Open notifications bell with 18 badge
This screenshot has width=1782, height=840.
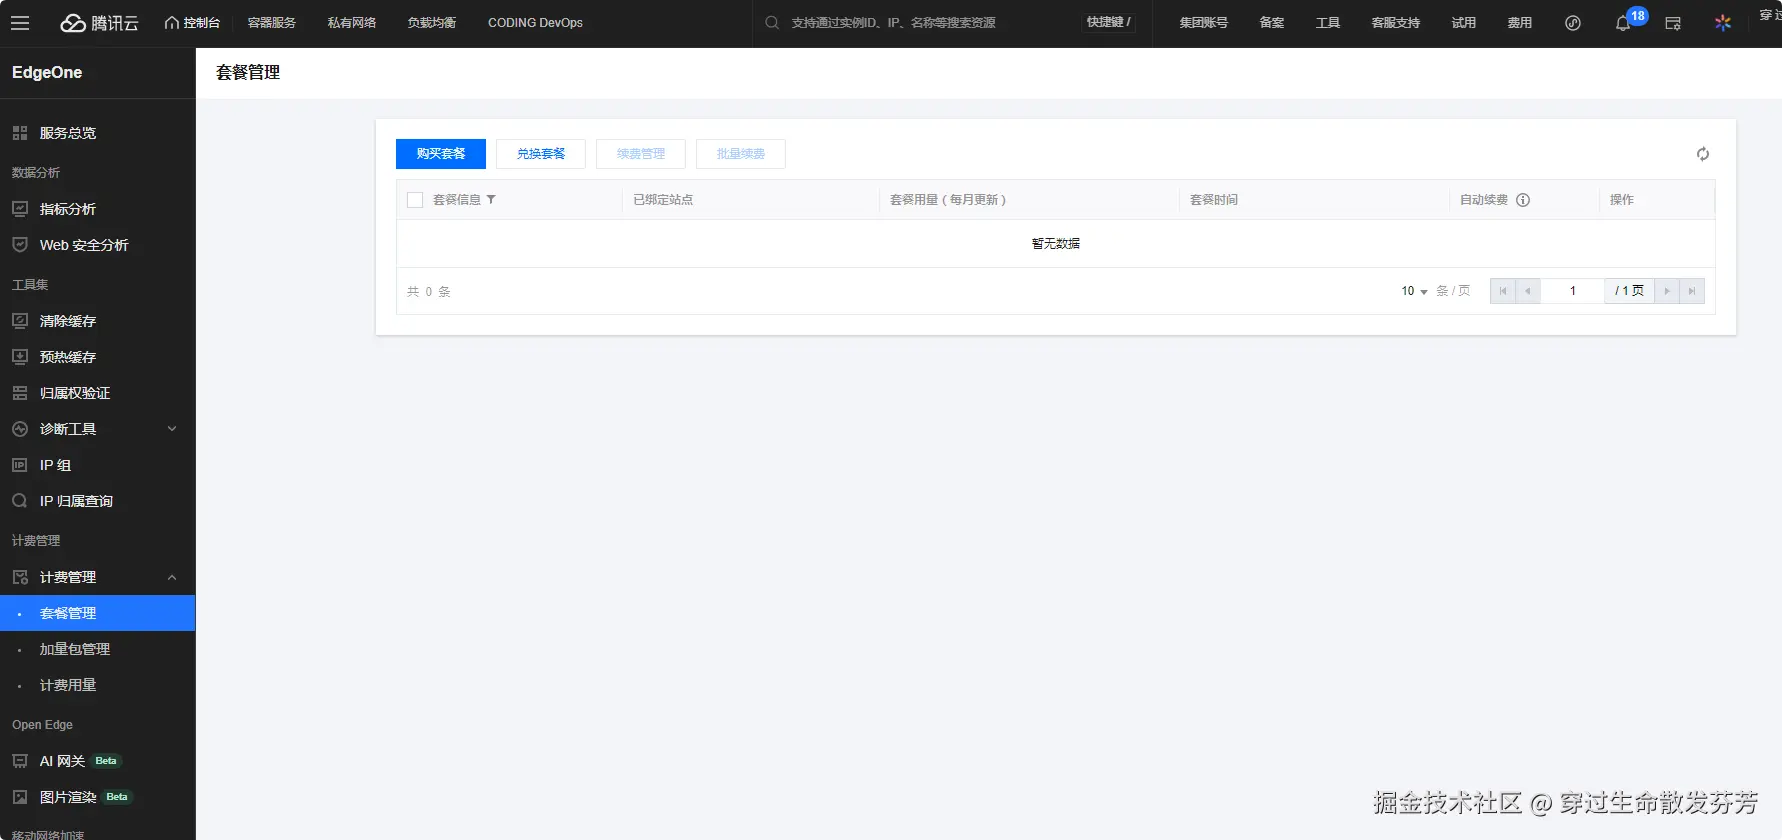click(x=1623, y=22)
